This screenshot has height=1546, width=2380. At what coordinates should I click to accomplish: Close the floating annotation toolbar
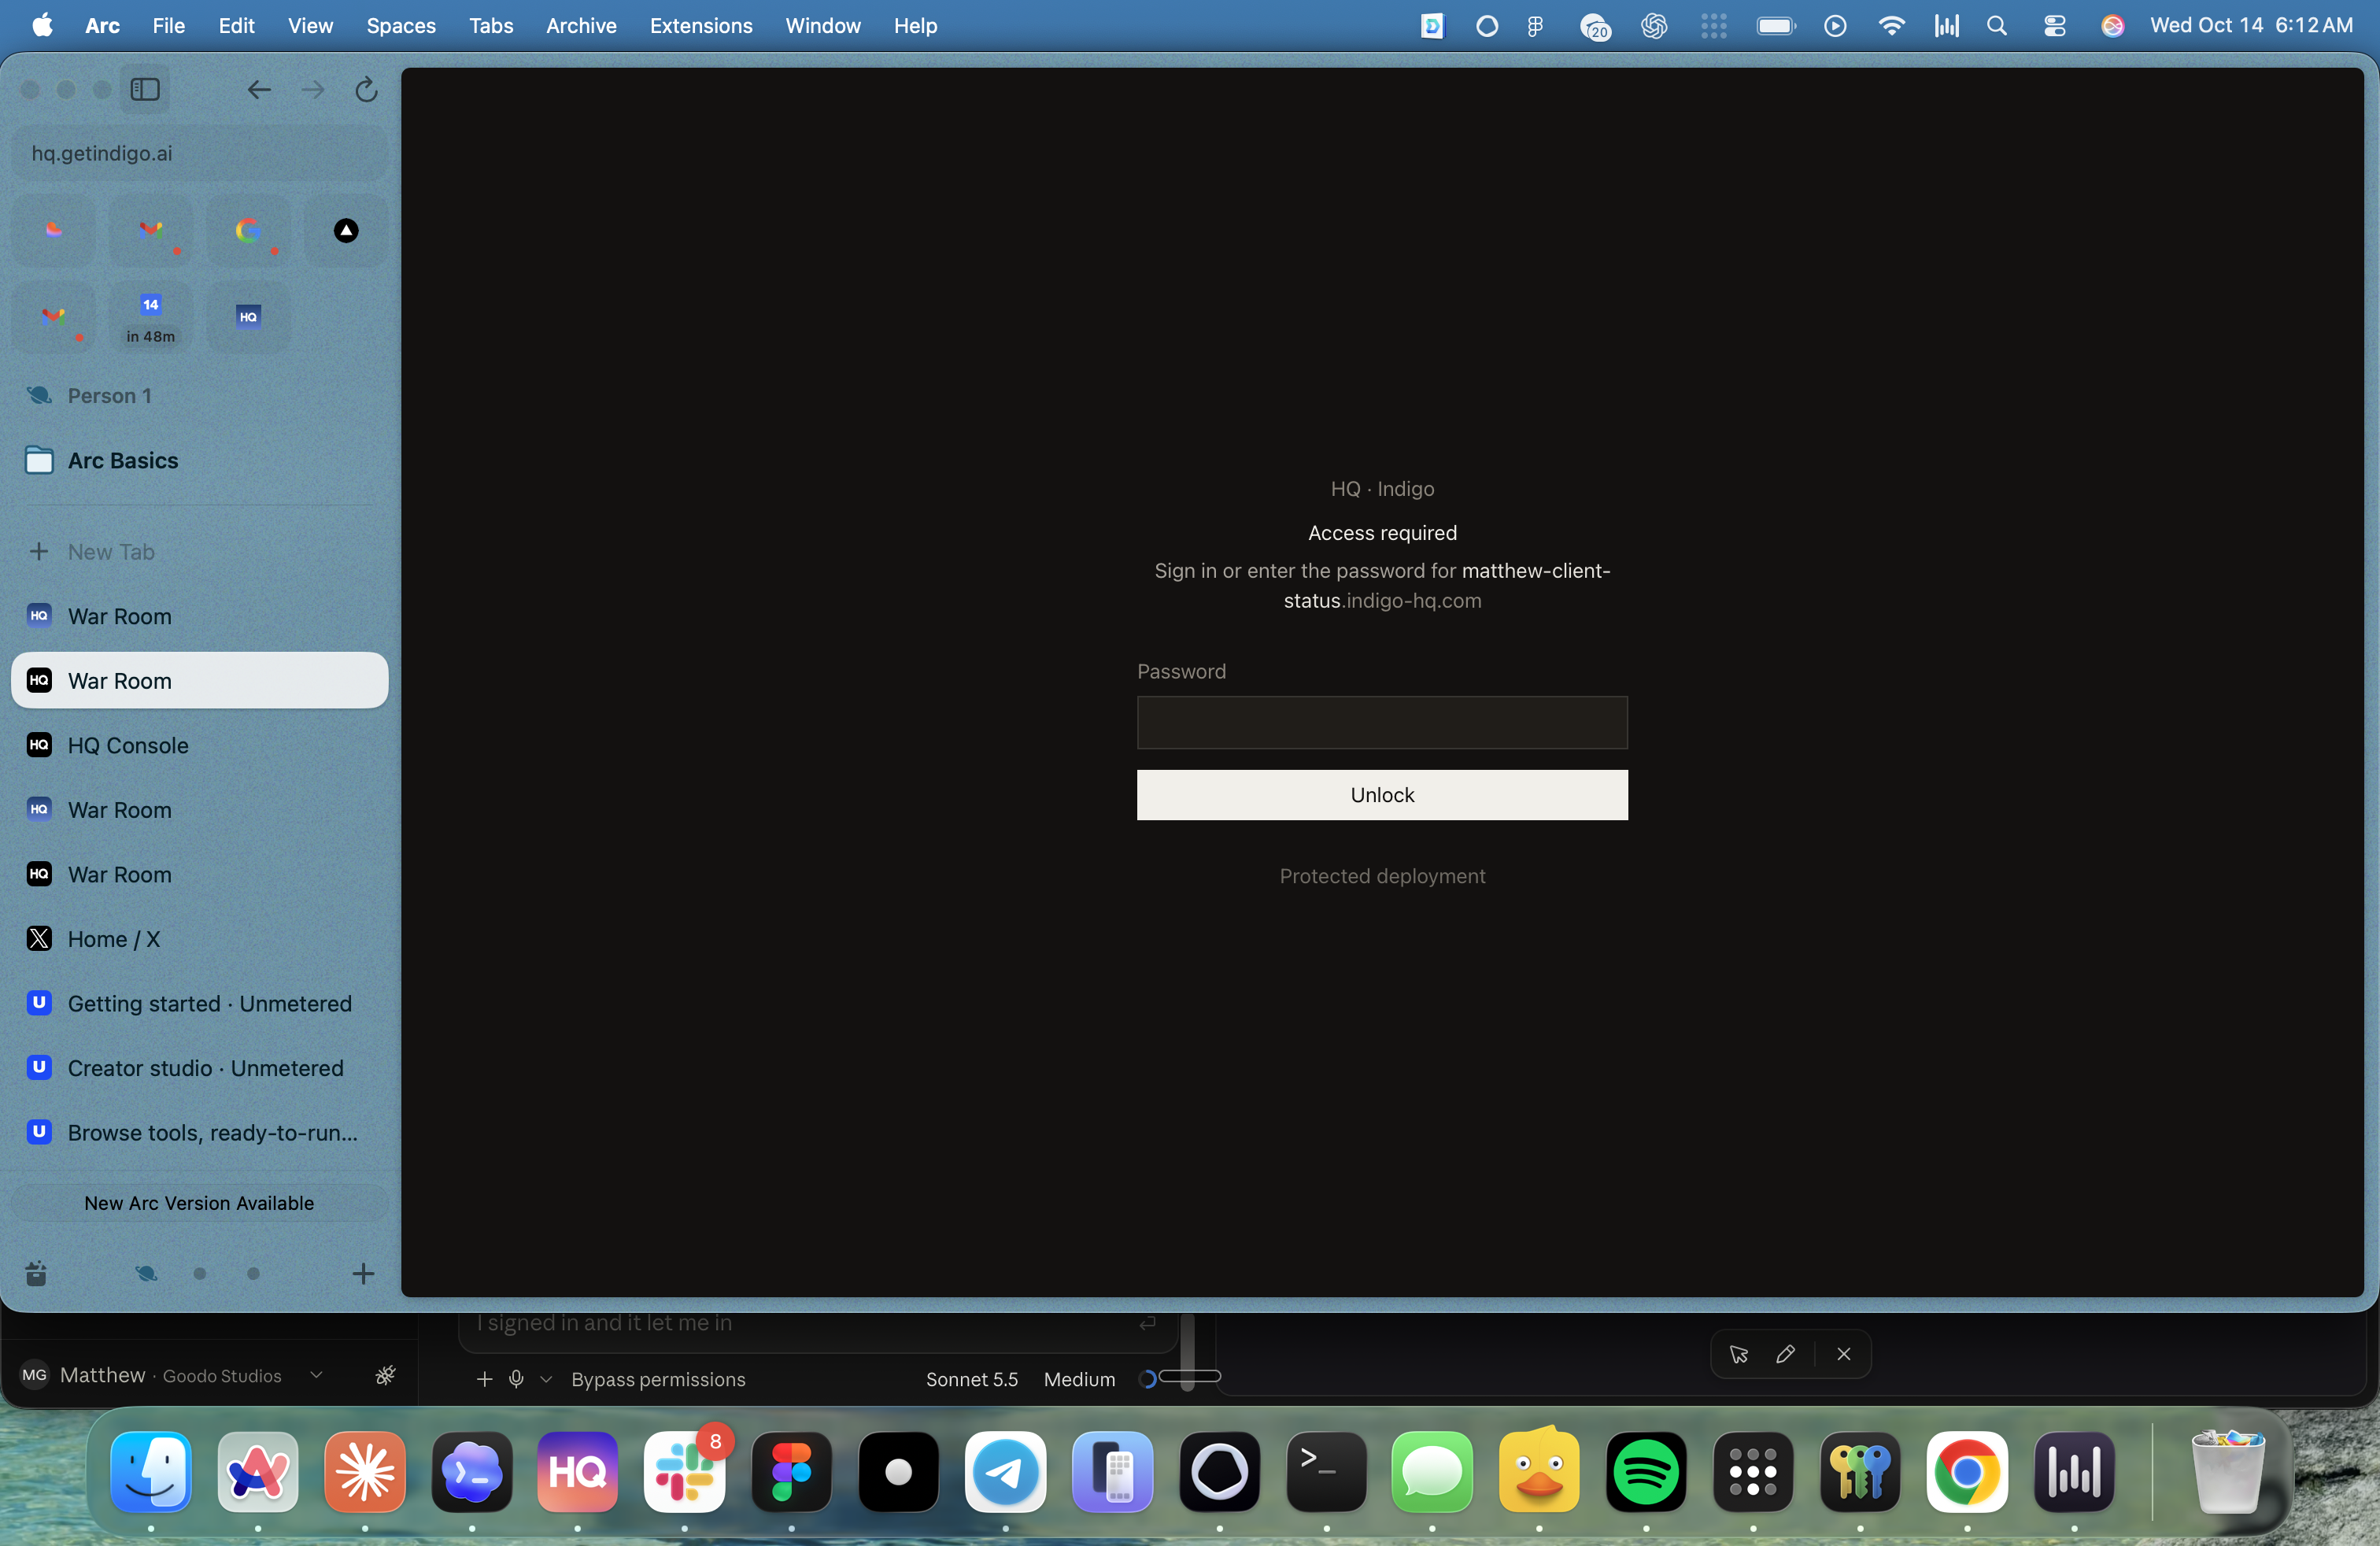[x=1844, y=1354]
